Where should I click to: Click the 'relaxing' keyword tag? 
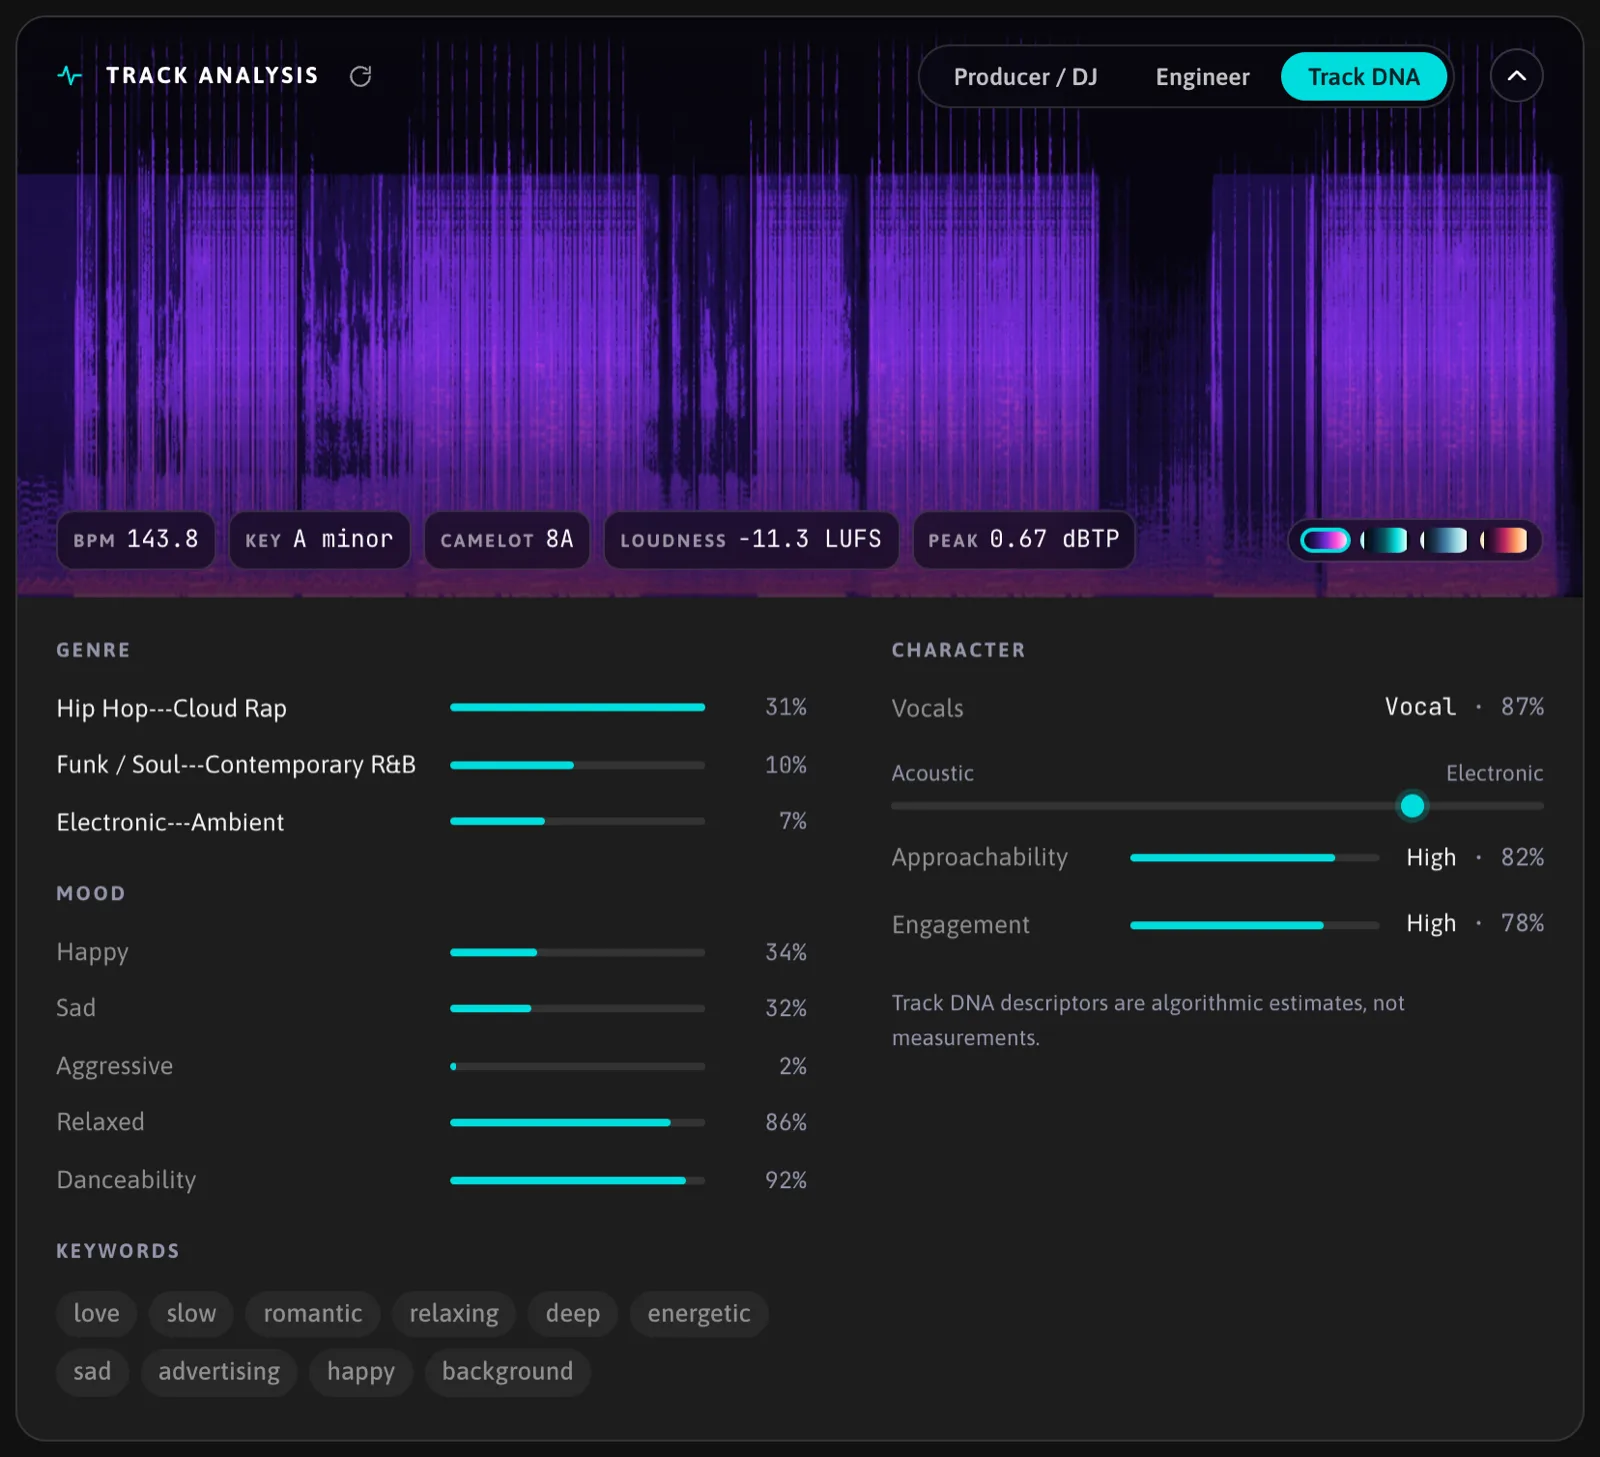coord(454,1313)
